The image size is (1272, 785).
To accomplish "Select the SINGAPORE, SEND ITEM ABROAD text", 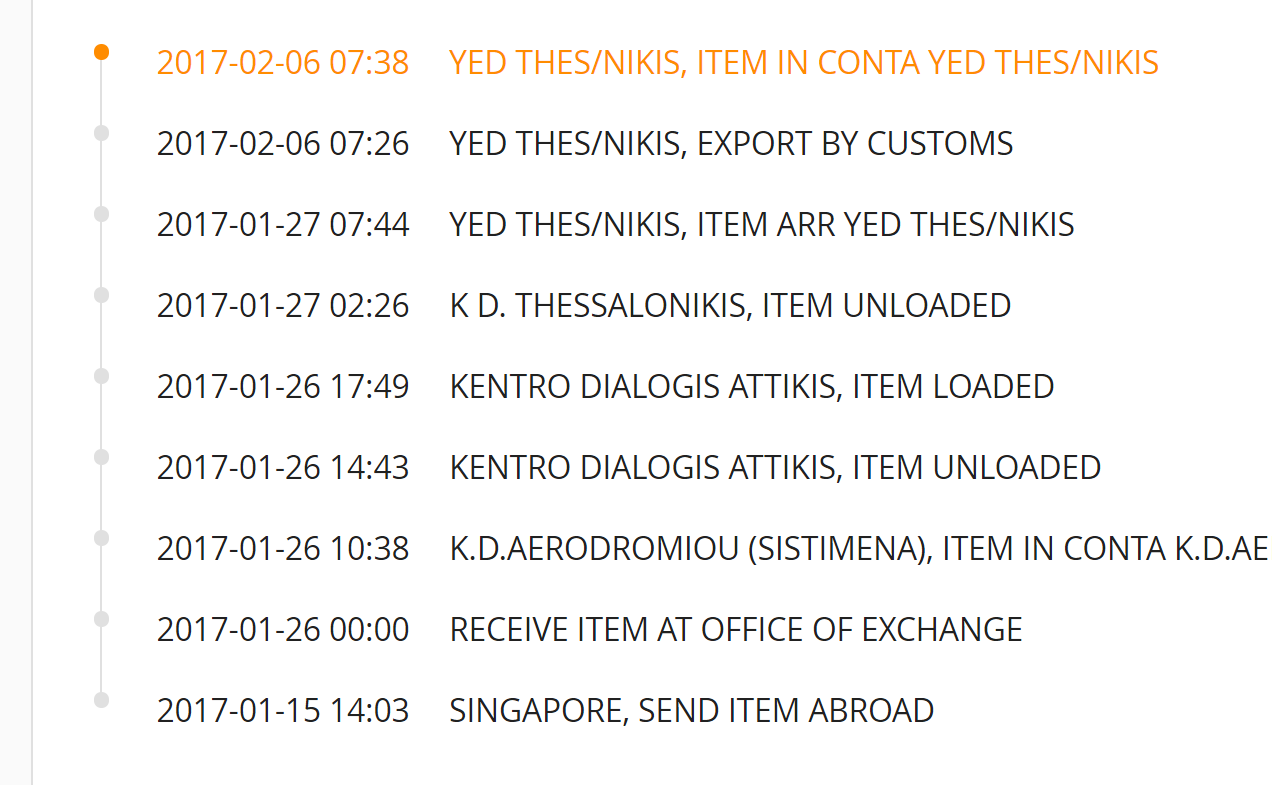I will tap(692, 711).
